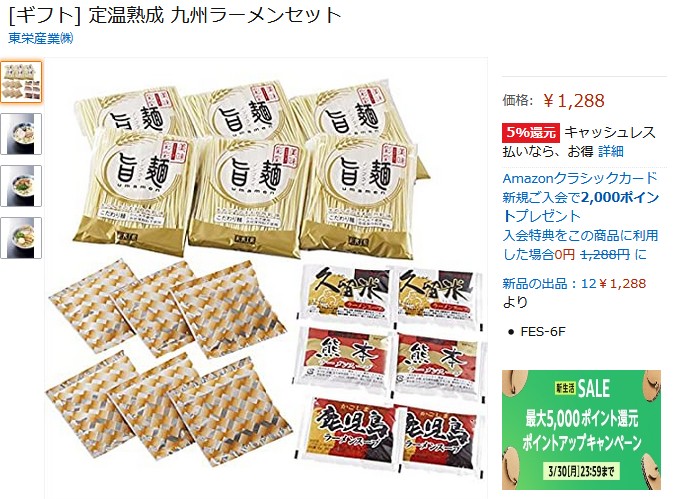This screenshot has width=685, height=499.
Task: Click the 新生活 SALE campaign banner
Action: [581, 430]
